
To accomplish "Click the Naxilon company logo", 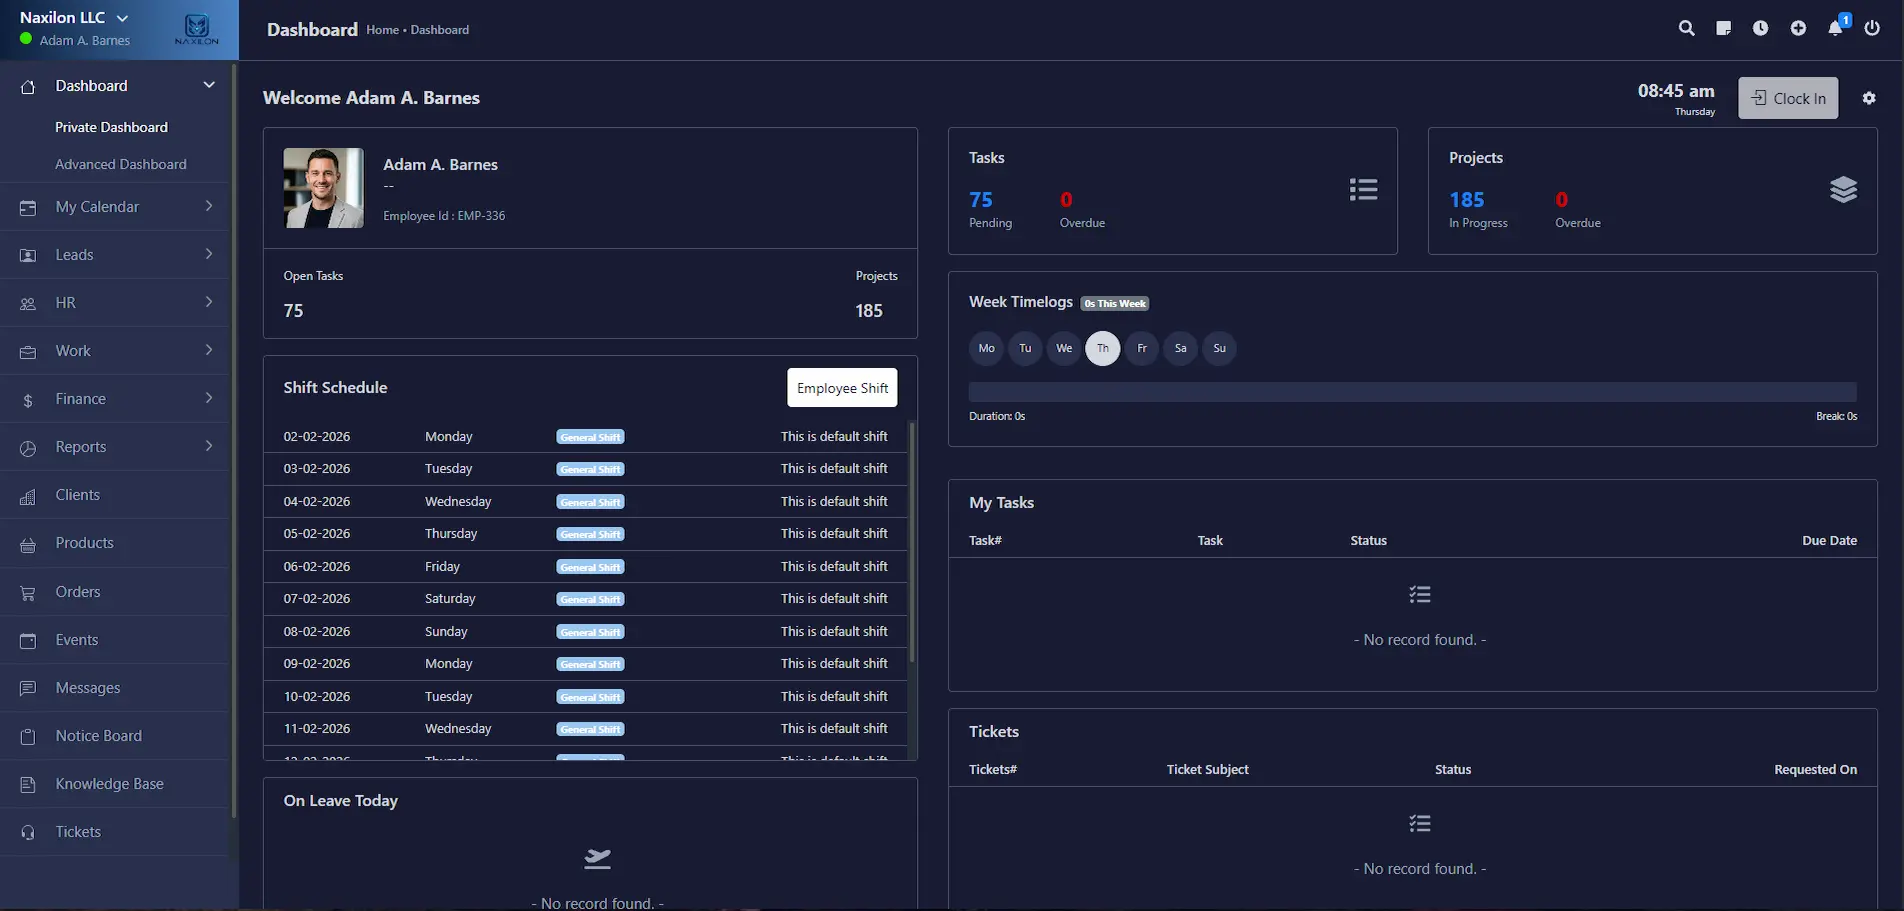I will coord(197,30).
